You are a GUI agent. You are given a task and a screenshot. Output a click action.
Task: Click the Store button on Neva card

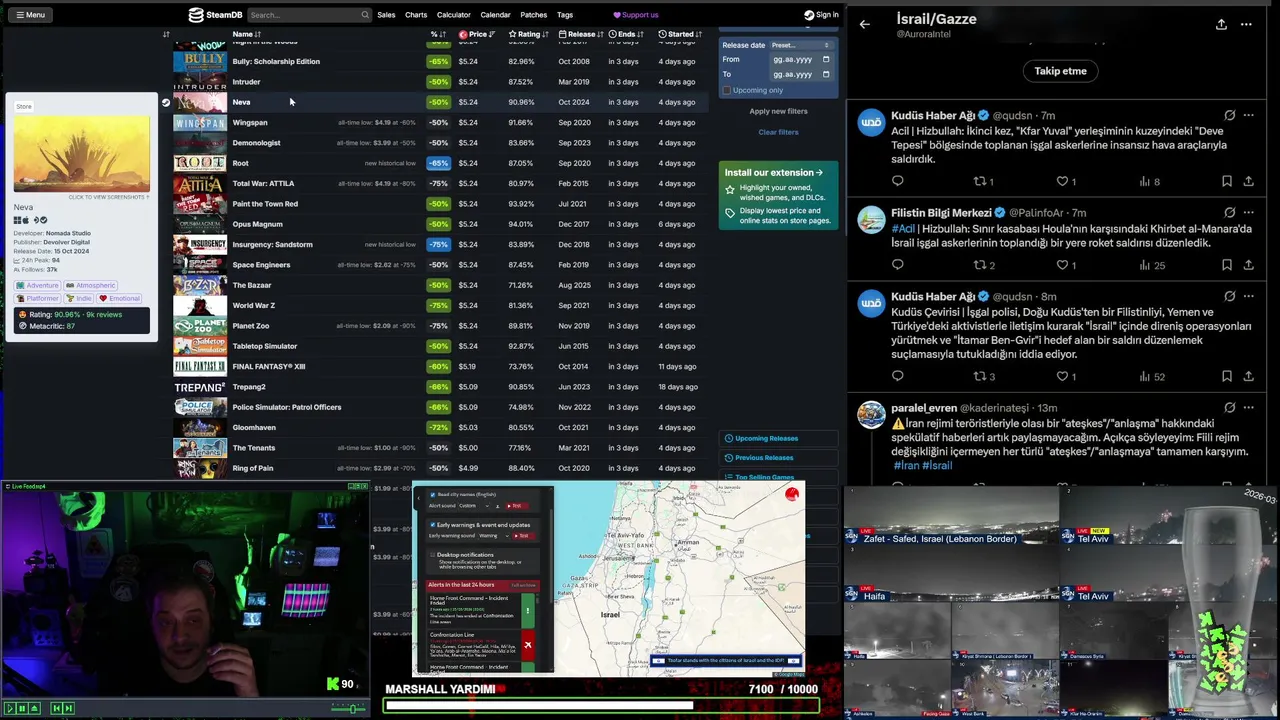pos(24,106)
